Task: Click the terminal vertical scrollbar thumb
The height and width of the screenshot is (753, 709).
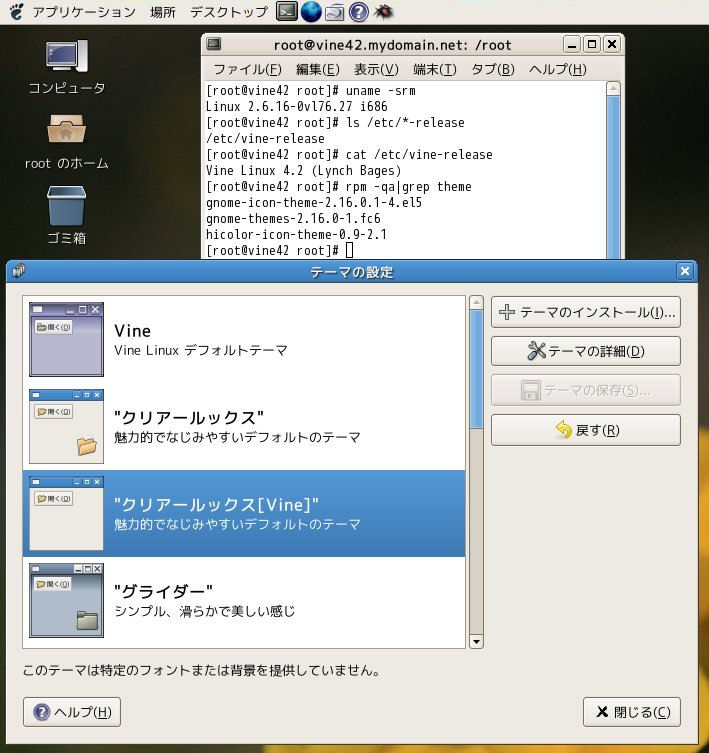Action: (613, 177)
